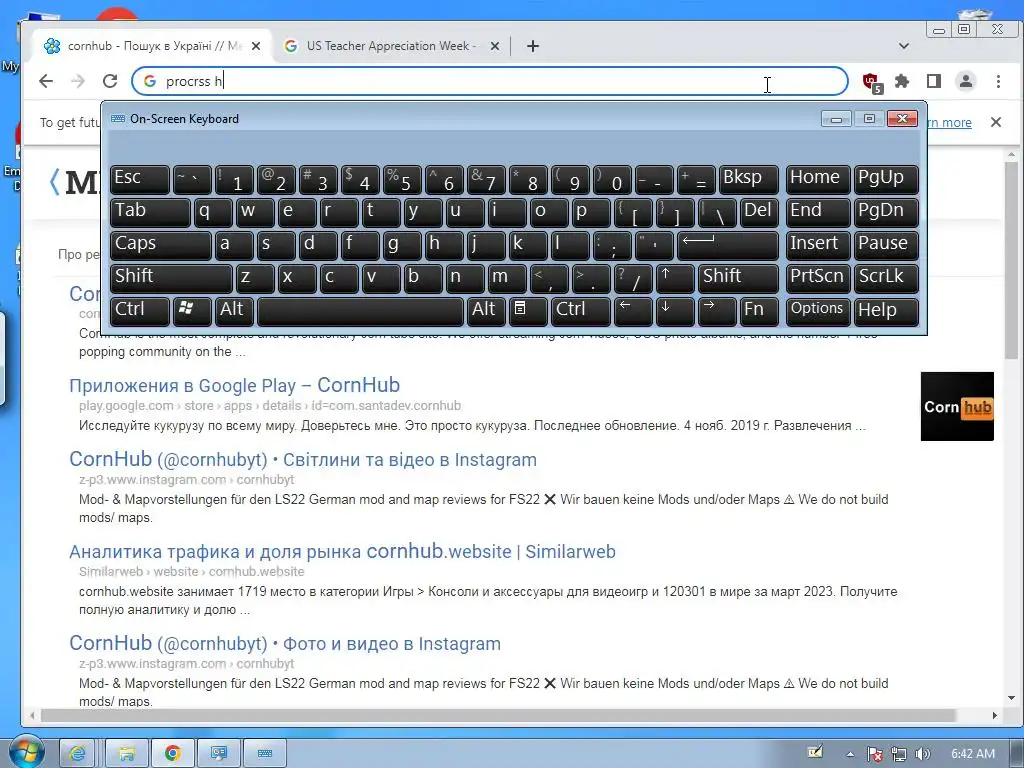Click the spacebar key

click(x=360, y=310)
